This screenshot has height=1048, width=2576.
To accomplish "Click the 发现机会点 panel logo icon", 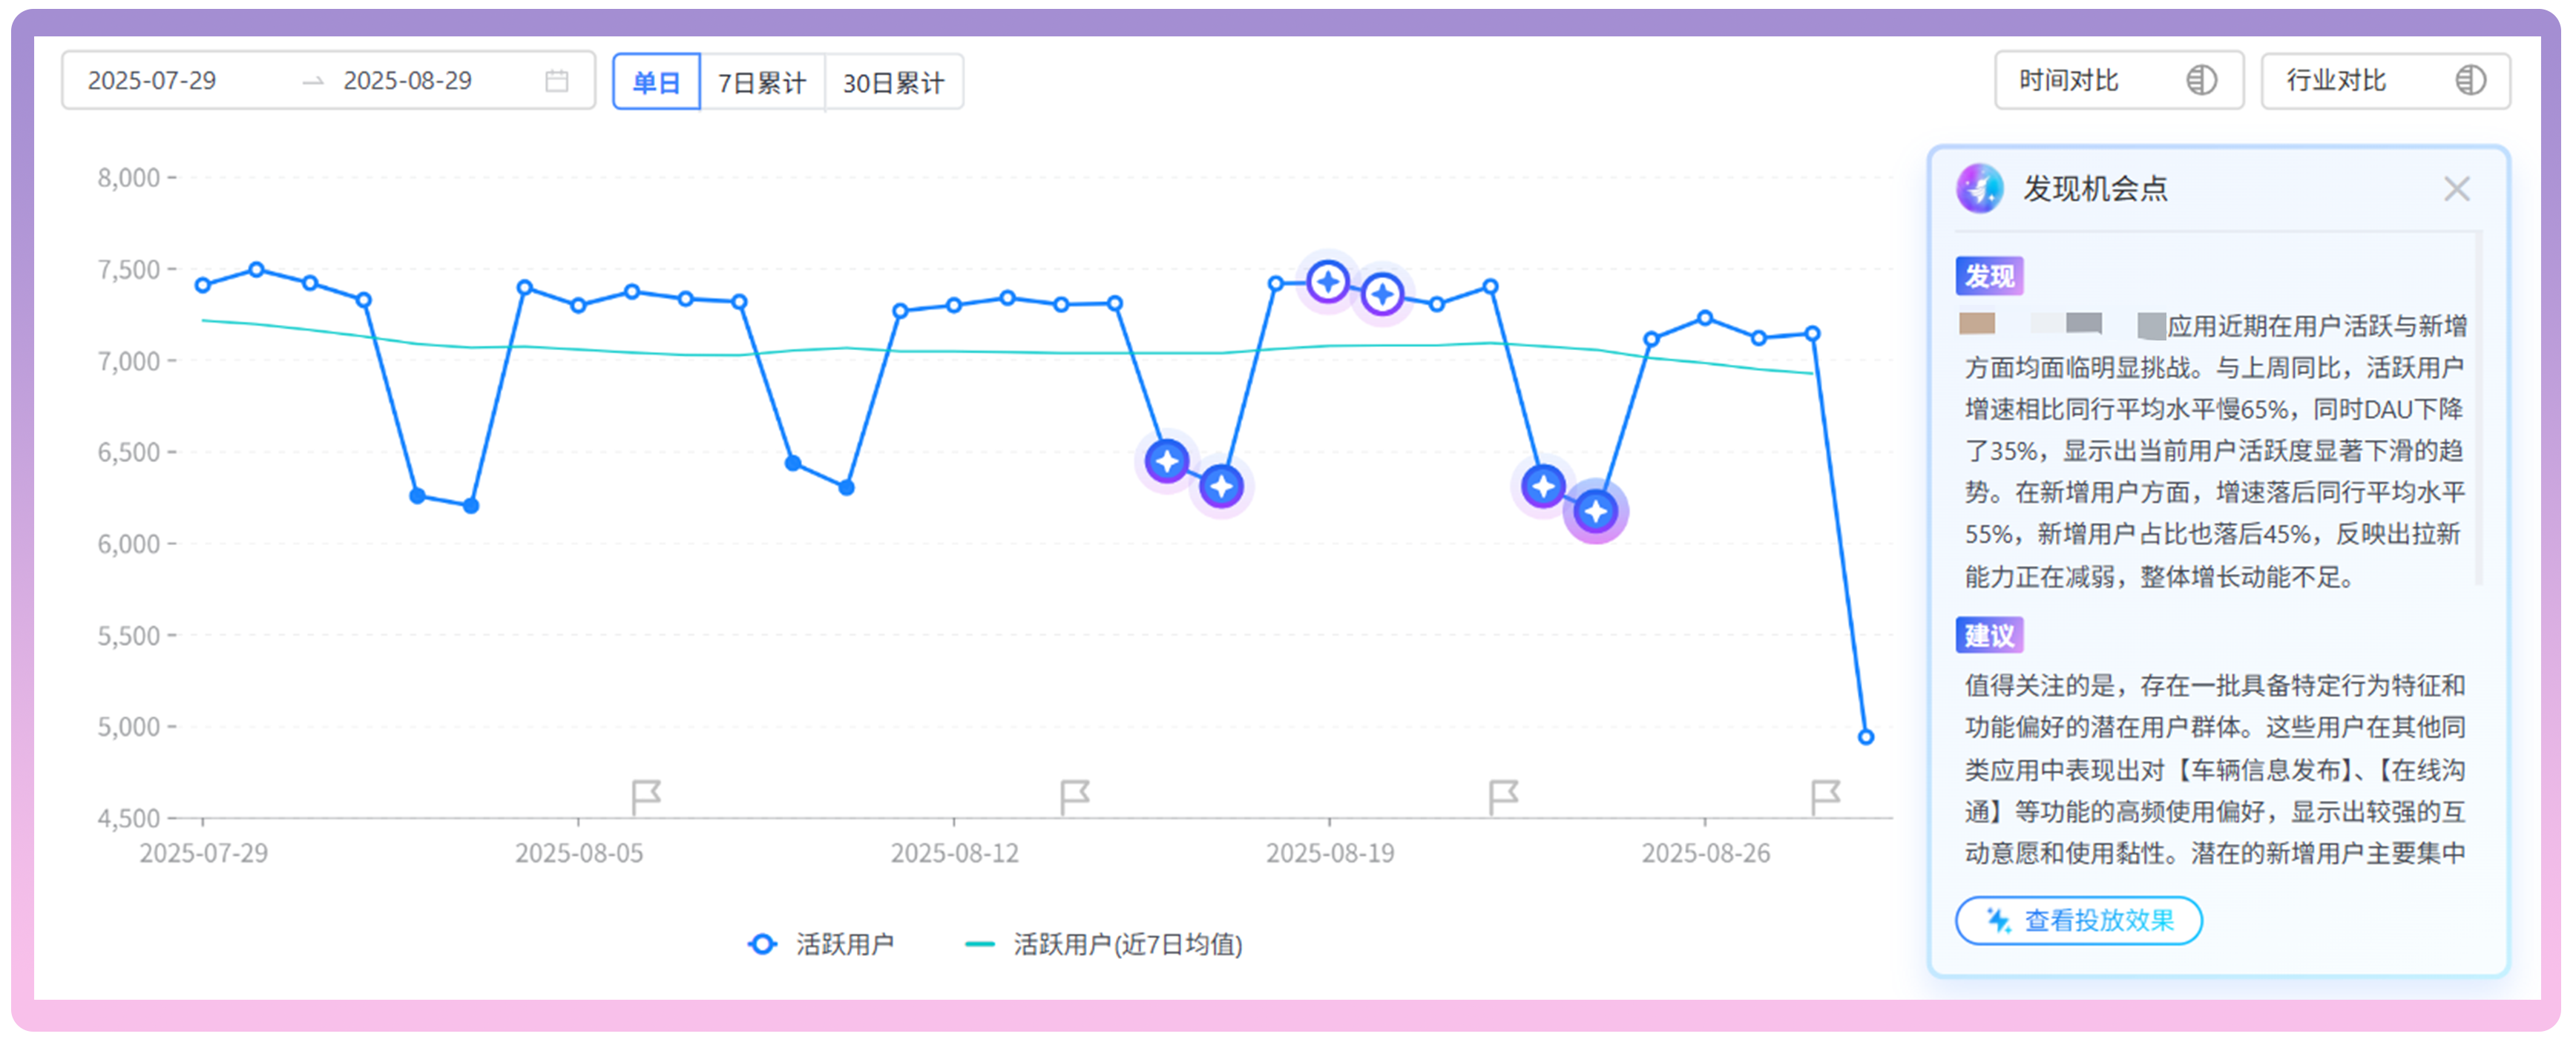I will [x=1979, y=189].
